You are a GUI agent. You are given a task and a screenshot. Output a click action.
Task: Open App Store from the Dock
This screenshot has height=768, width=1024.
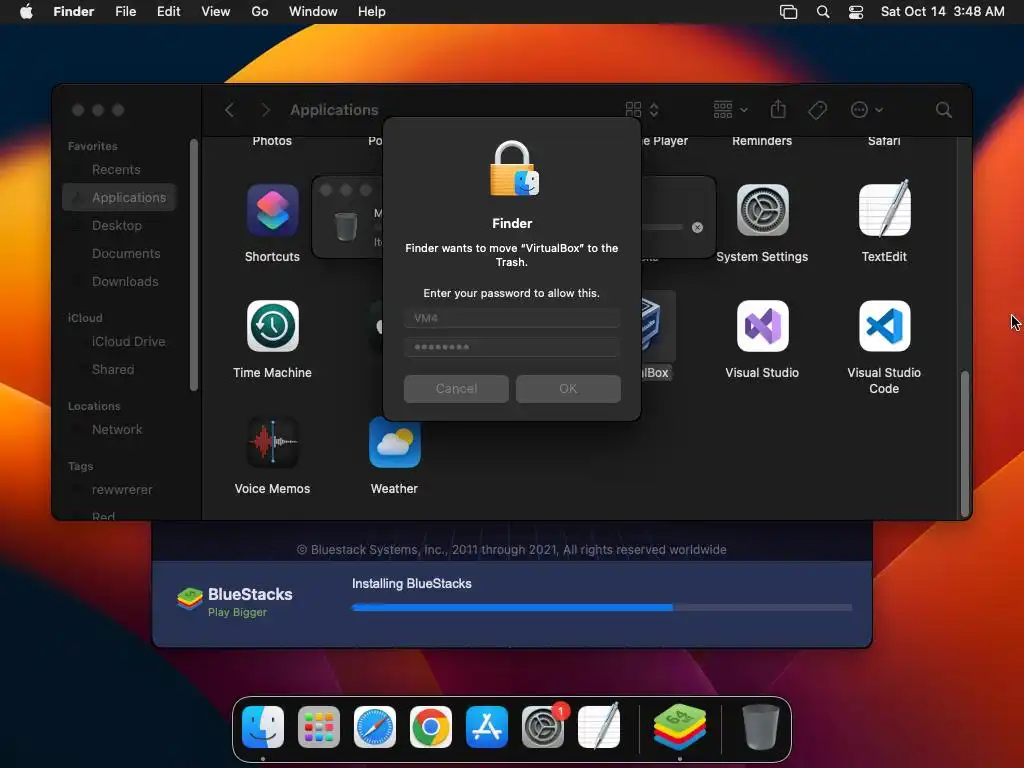(487, 727)
